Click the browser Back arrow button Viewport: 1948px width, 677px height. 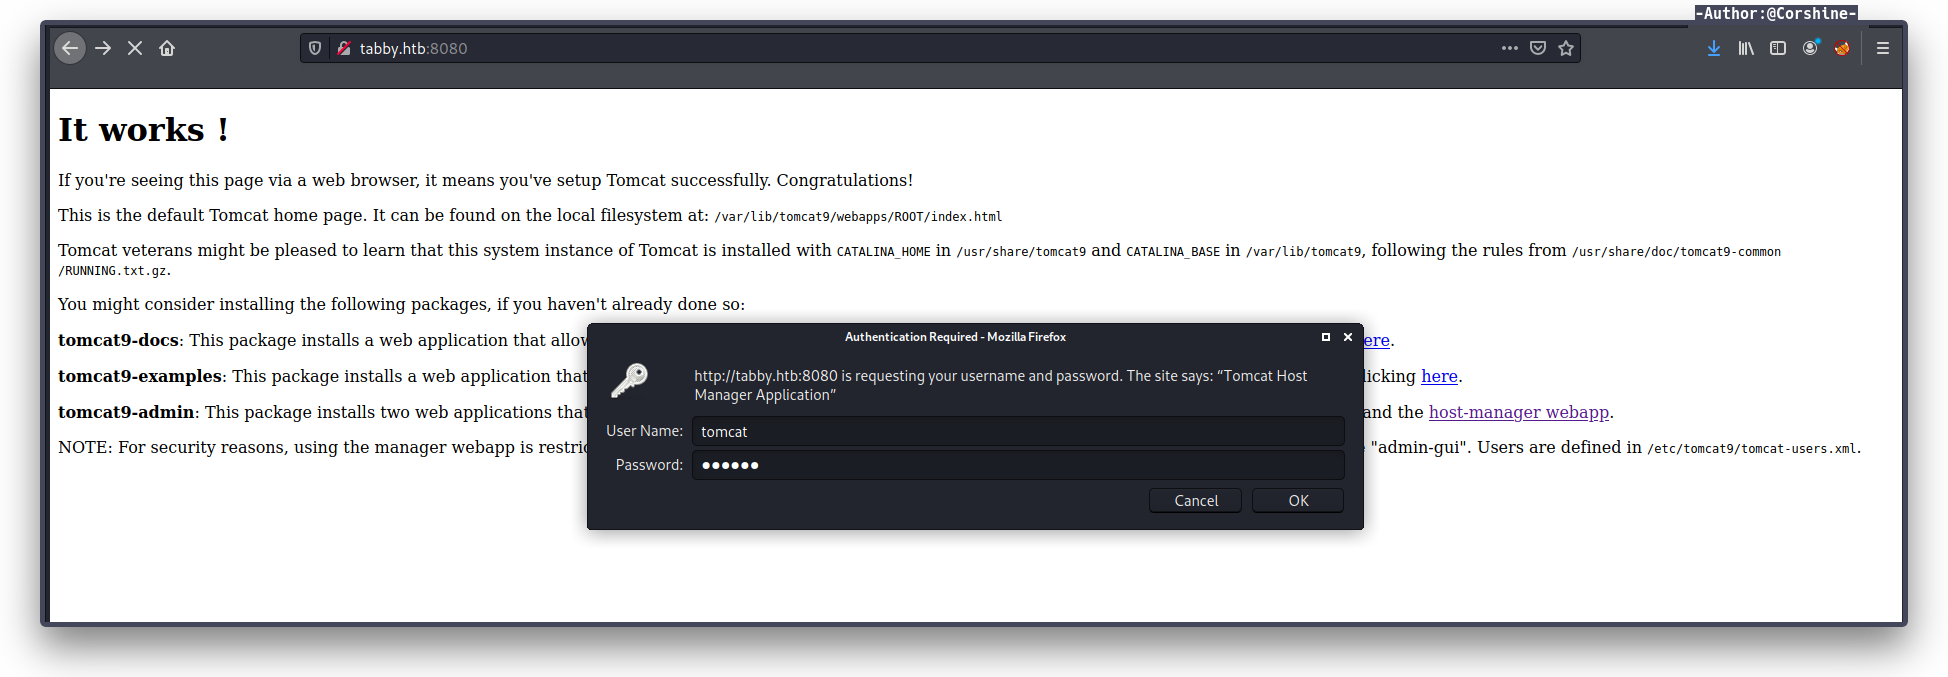point(70,48)
